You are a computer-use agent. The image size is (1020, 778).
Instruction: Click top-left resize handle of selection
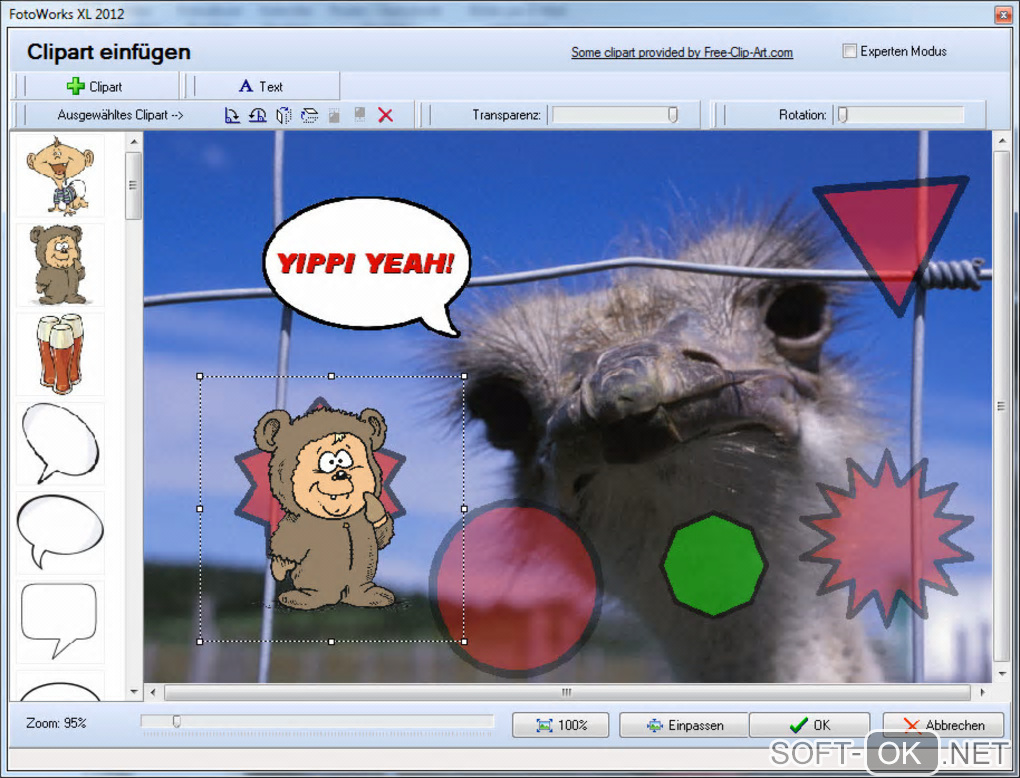tap(200, 376)
